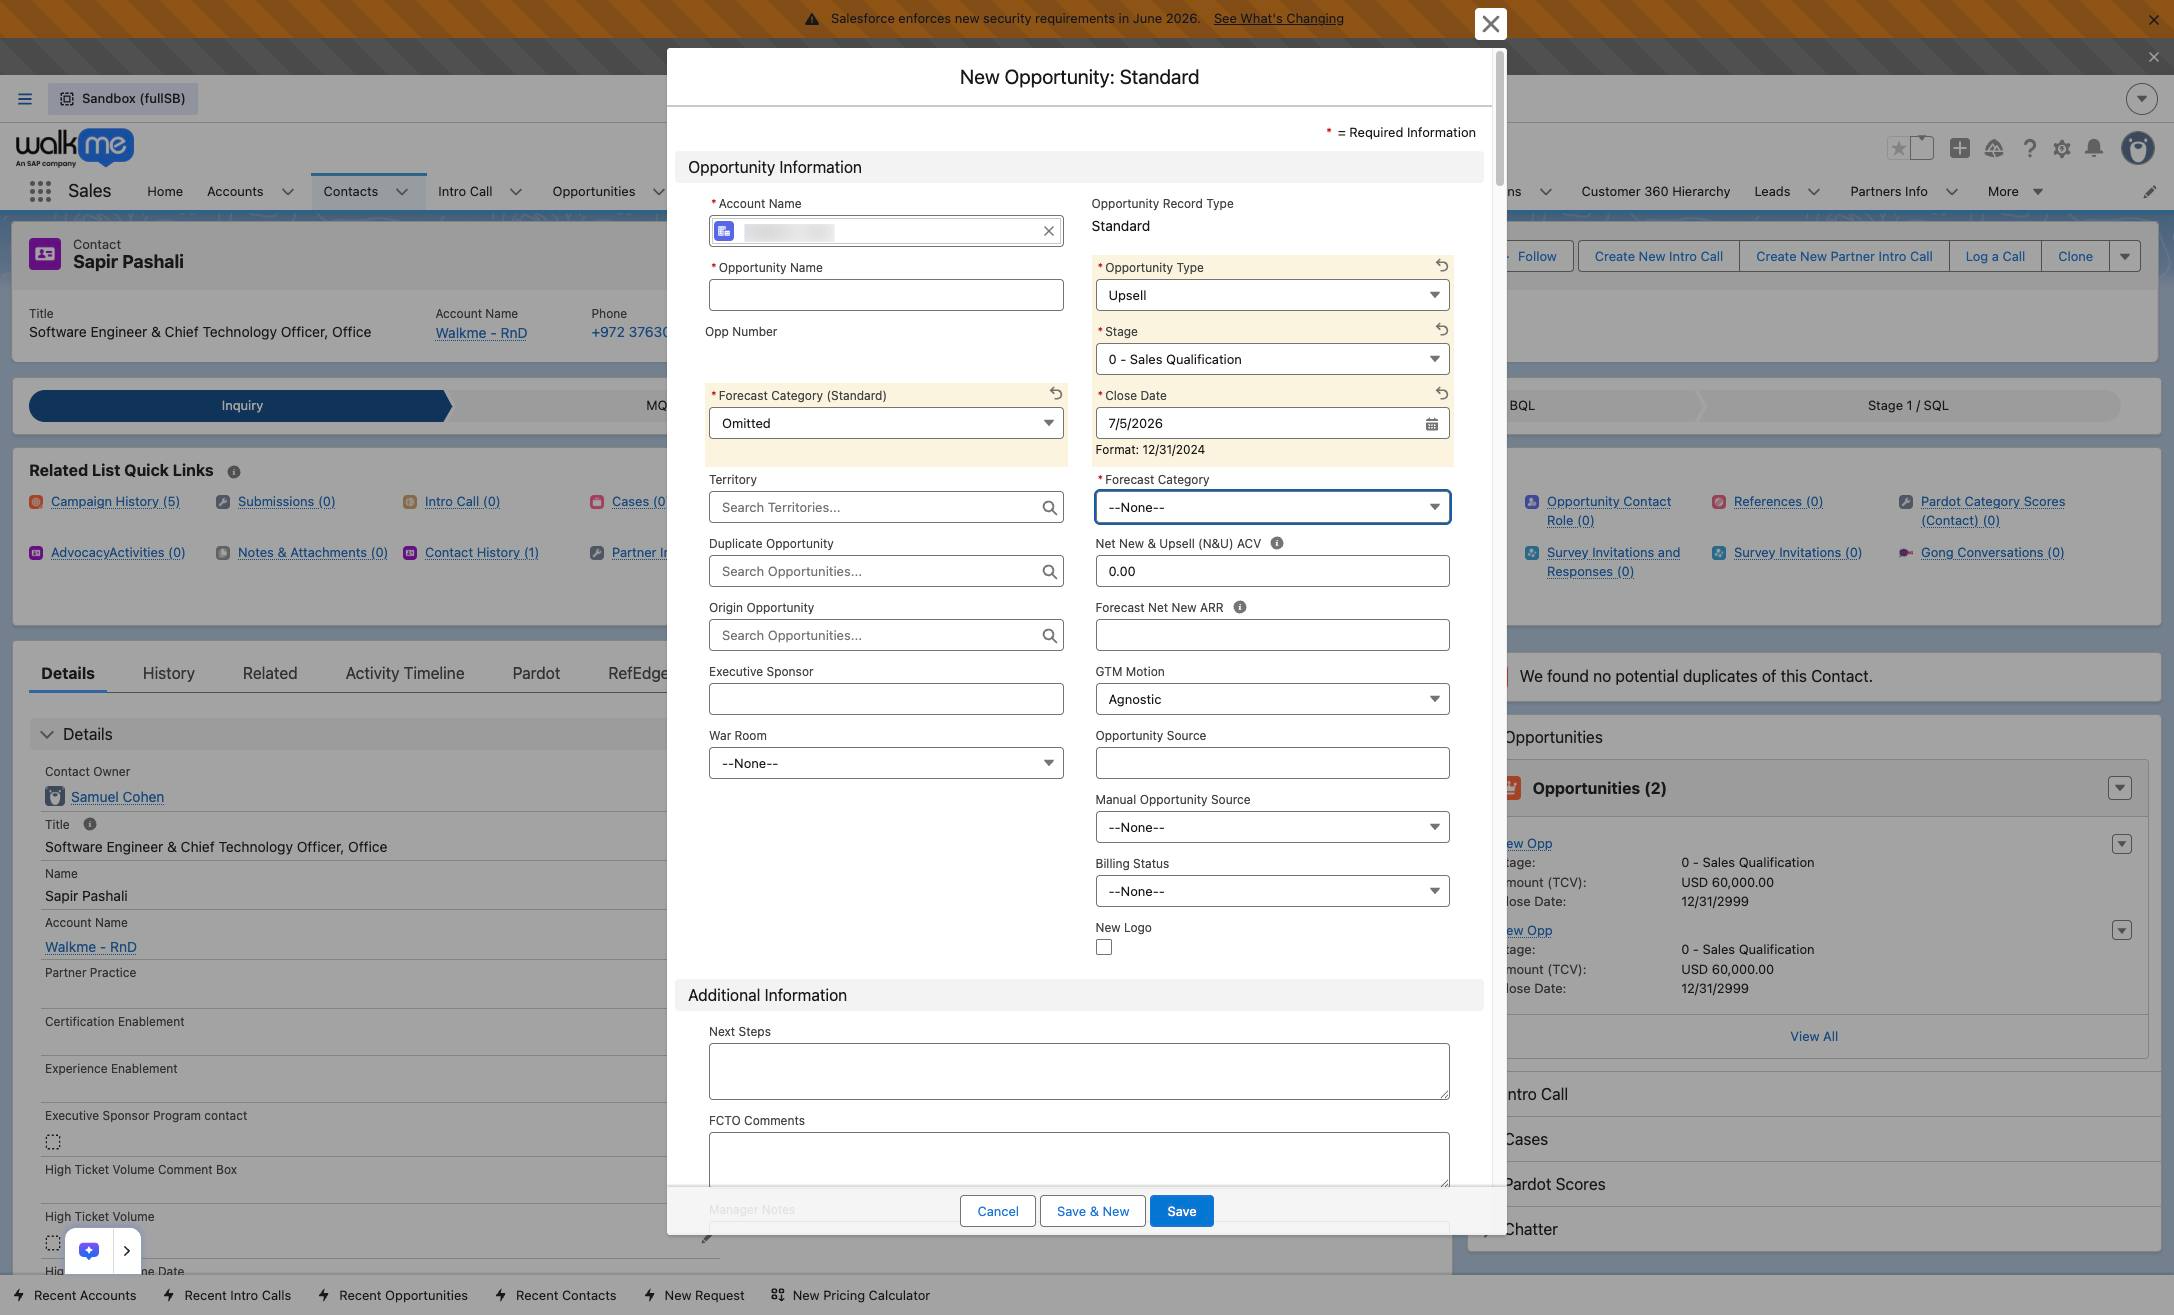Show info for Net New & Upsell ACV
The image size is (2174, 1315).
(x=1276, y=543)
